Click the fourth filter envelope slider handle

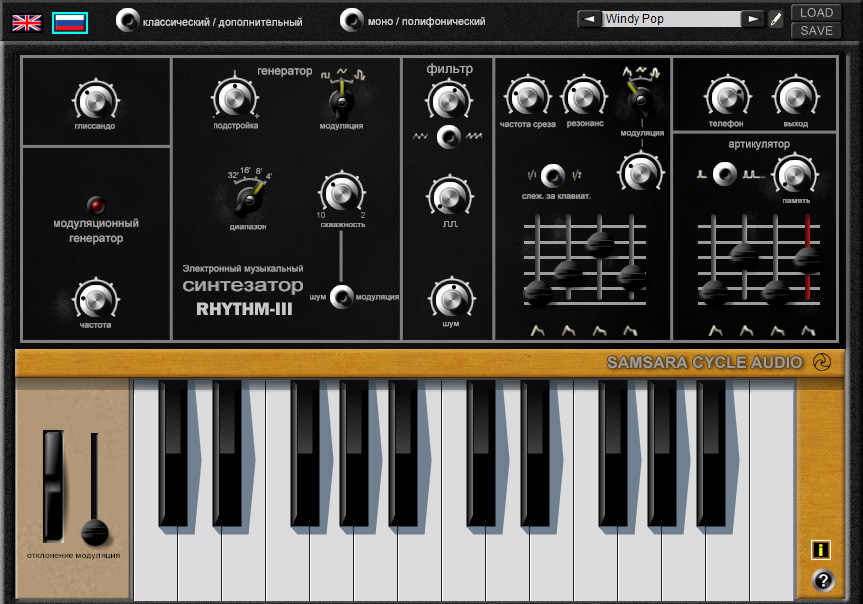point(631,277)
